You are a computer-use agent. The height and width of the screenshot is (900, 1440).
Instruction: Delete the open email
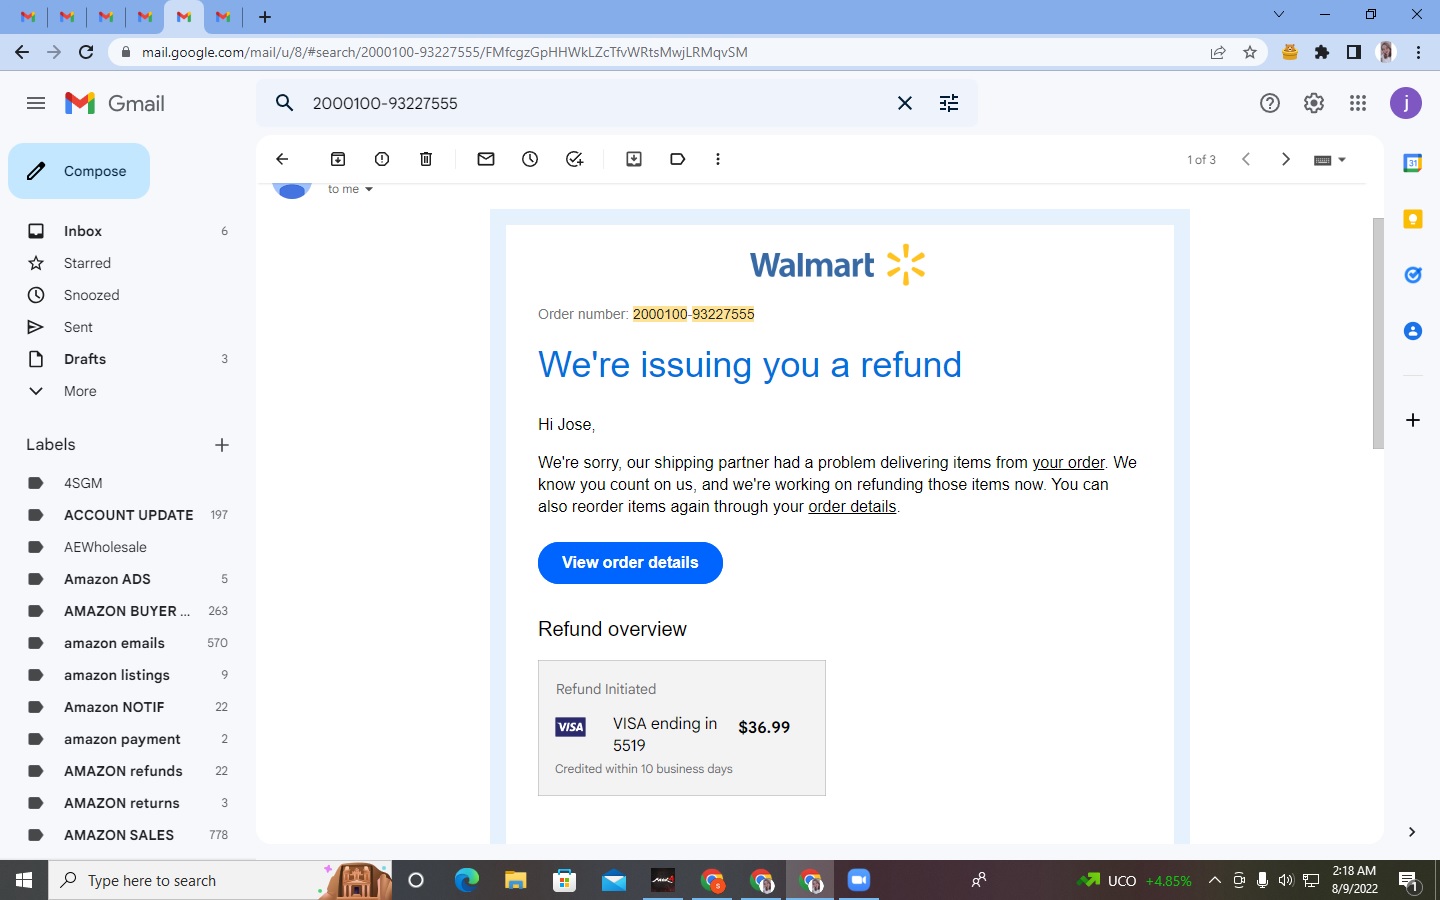coord(426,159)
